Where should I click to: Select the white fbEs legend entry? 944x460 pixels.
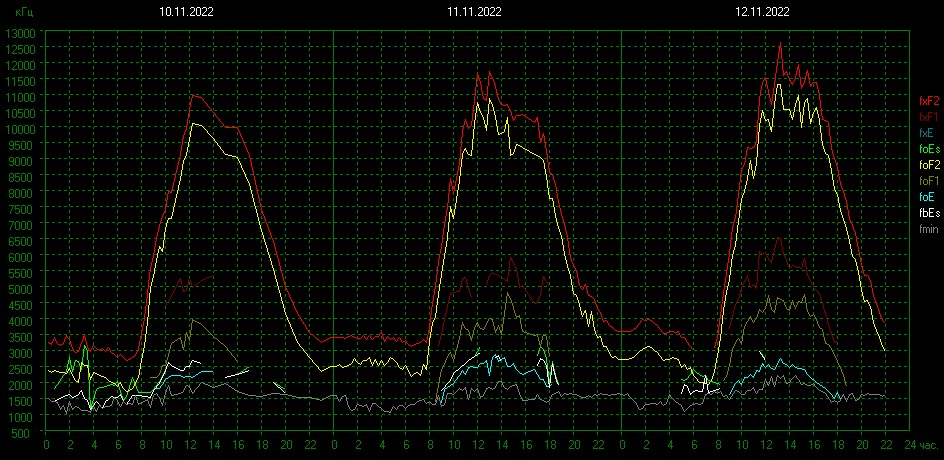pyautogui.click(x=928, y=213)
